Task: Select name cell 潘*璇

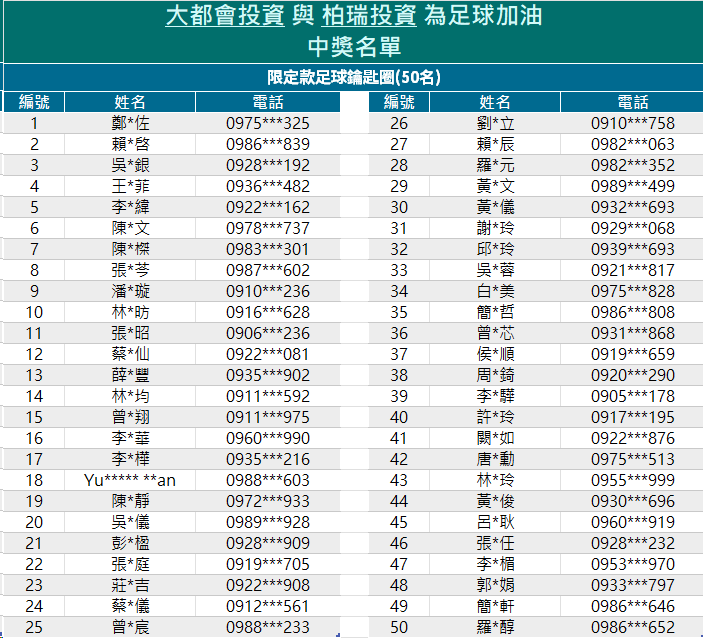Action: pyautogui.click(x=130, y=291)
